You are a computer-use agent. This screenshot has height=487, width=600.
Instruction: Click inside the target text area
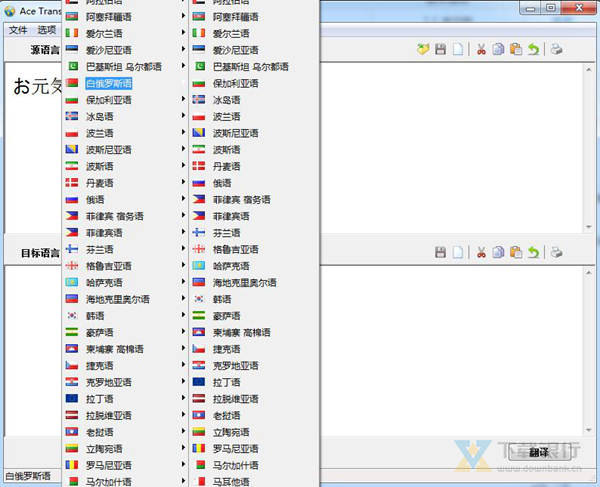pos(452,350)
